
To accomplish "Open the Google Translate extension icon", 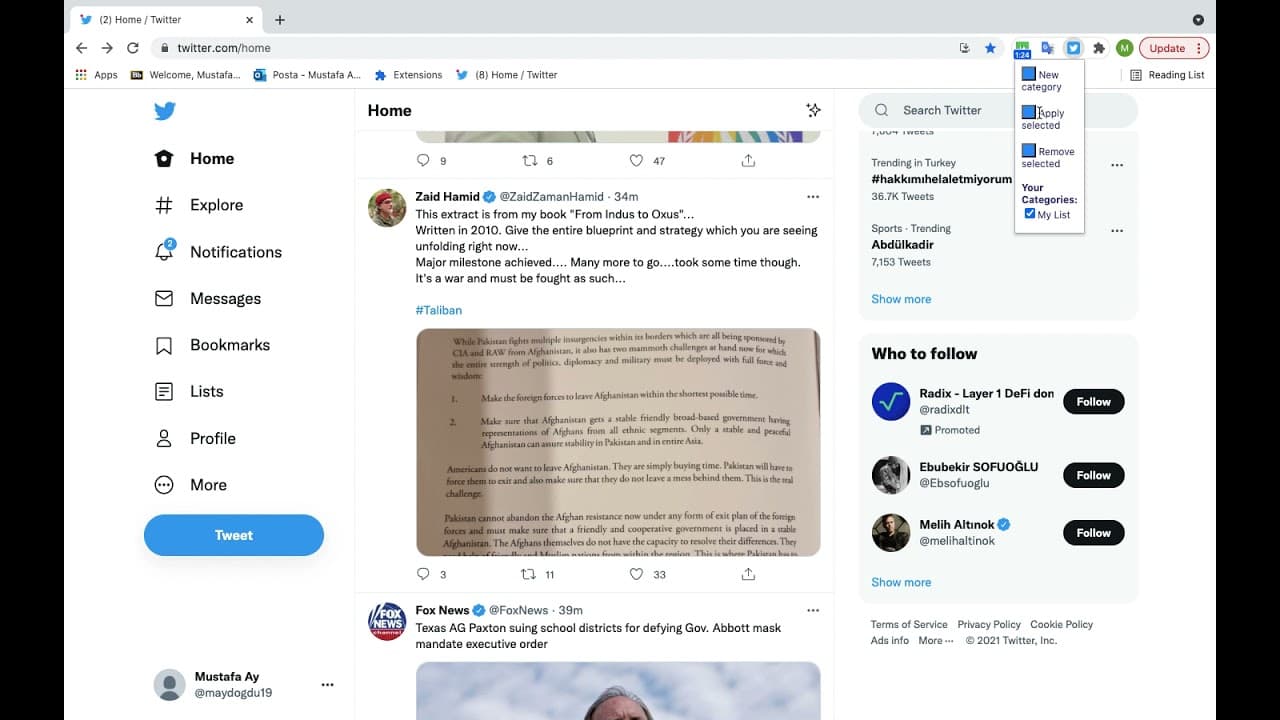I will coord(1047,48).
